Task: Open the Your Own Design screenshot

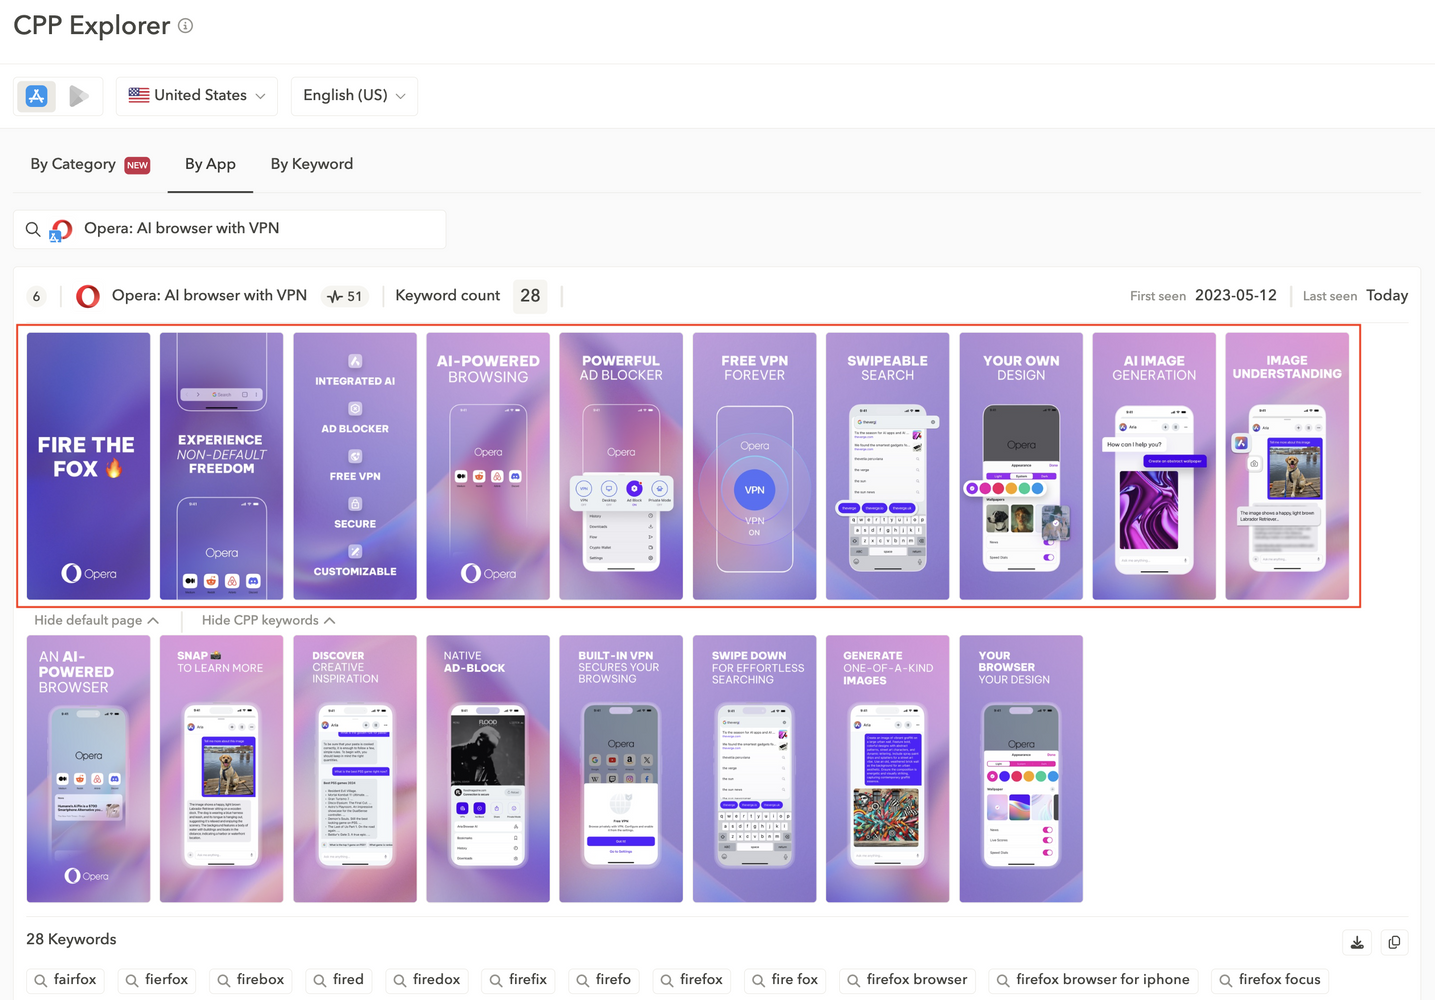Action: (x=1021, y=466)
